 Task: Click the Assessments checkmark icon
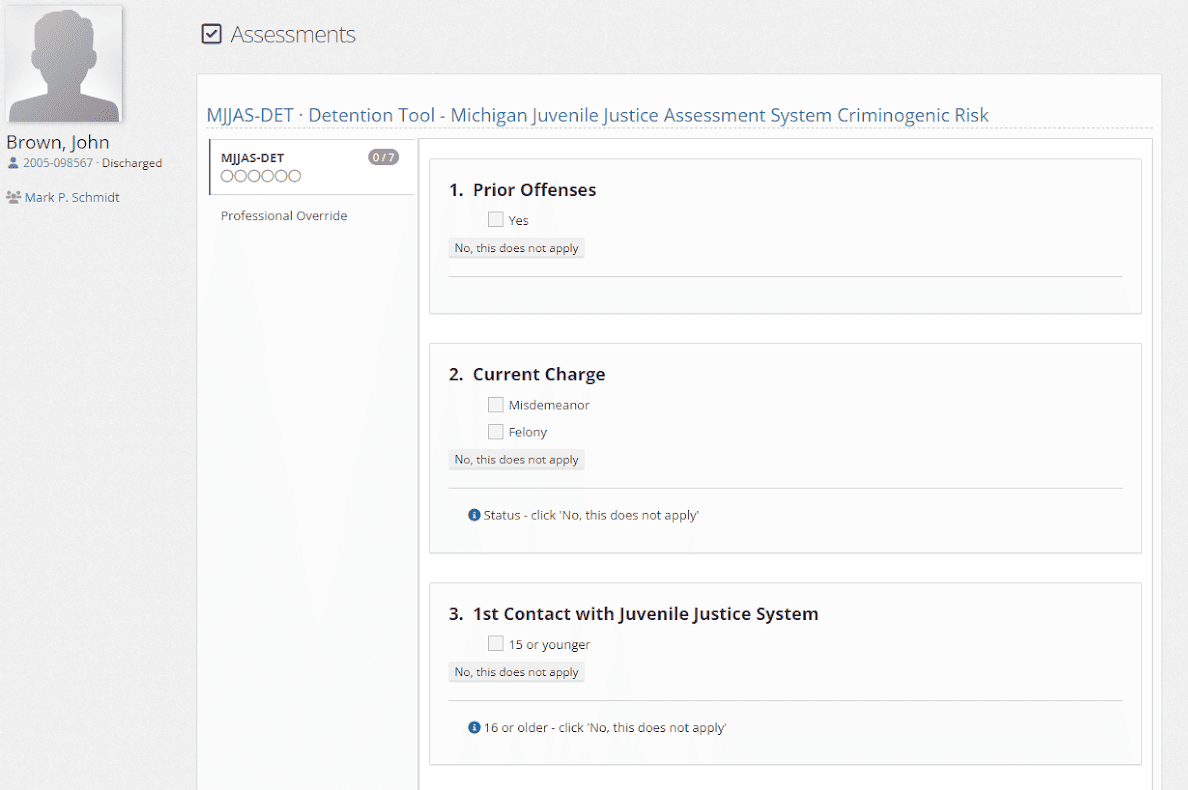(x=211, y=33)
